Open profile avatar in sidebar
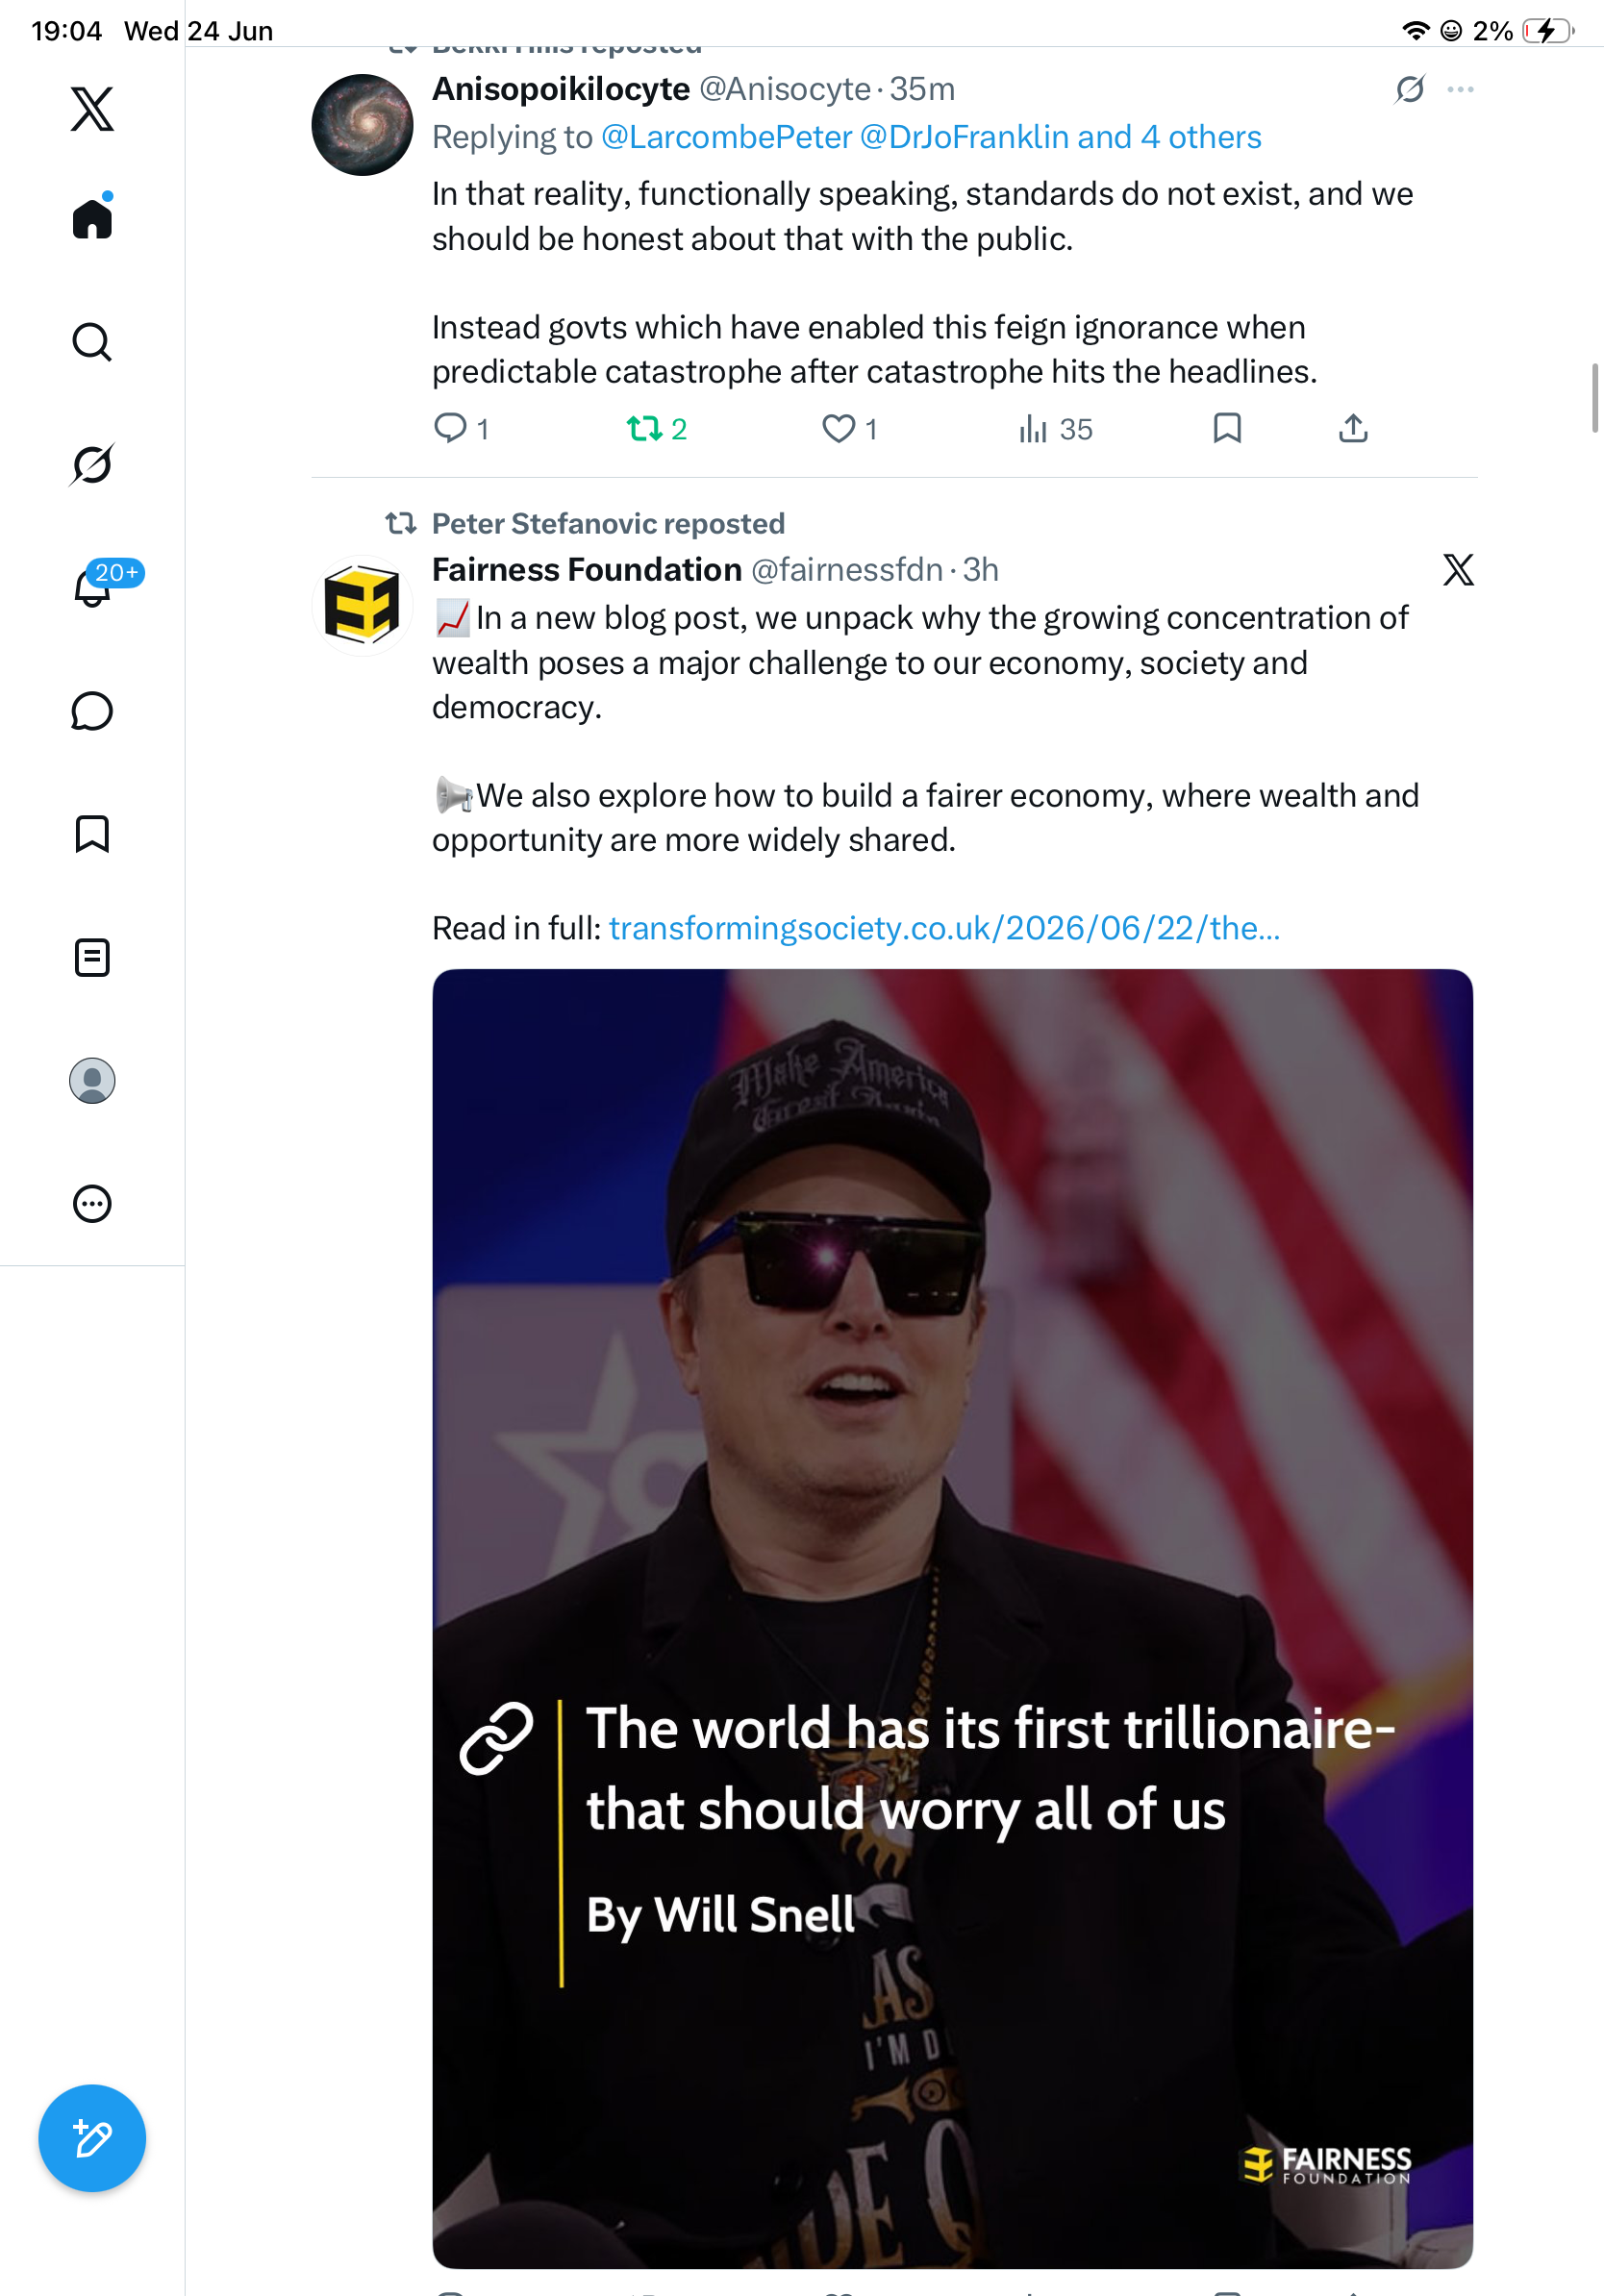1604x2296 pixels. pyautogui.click(x=92, y=1080)
